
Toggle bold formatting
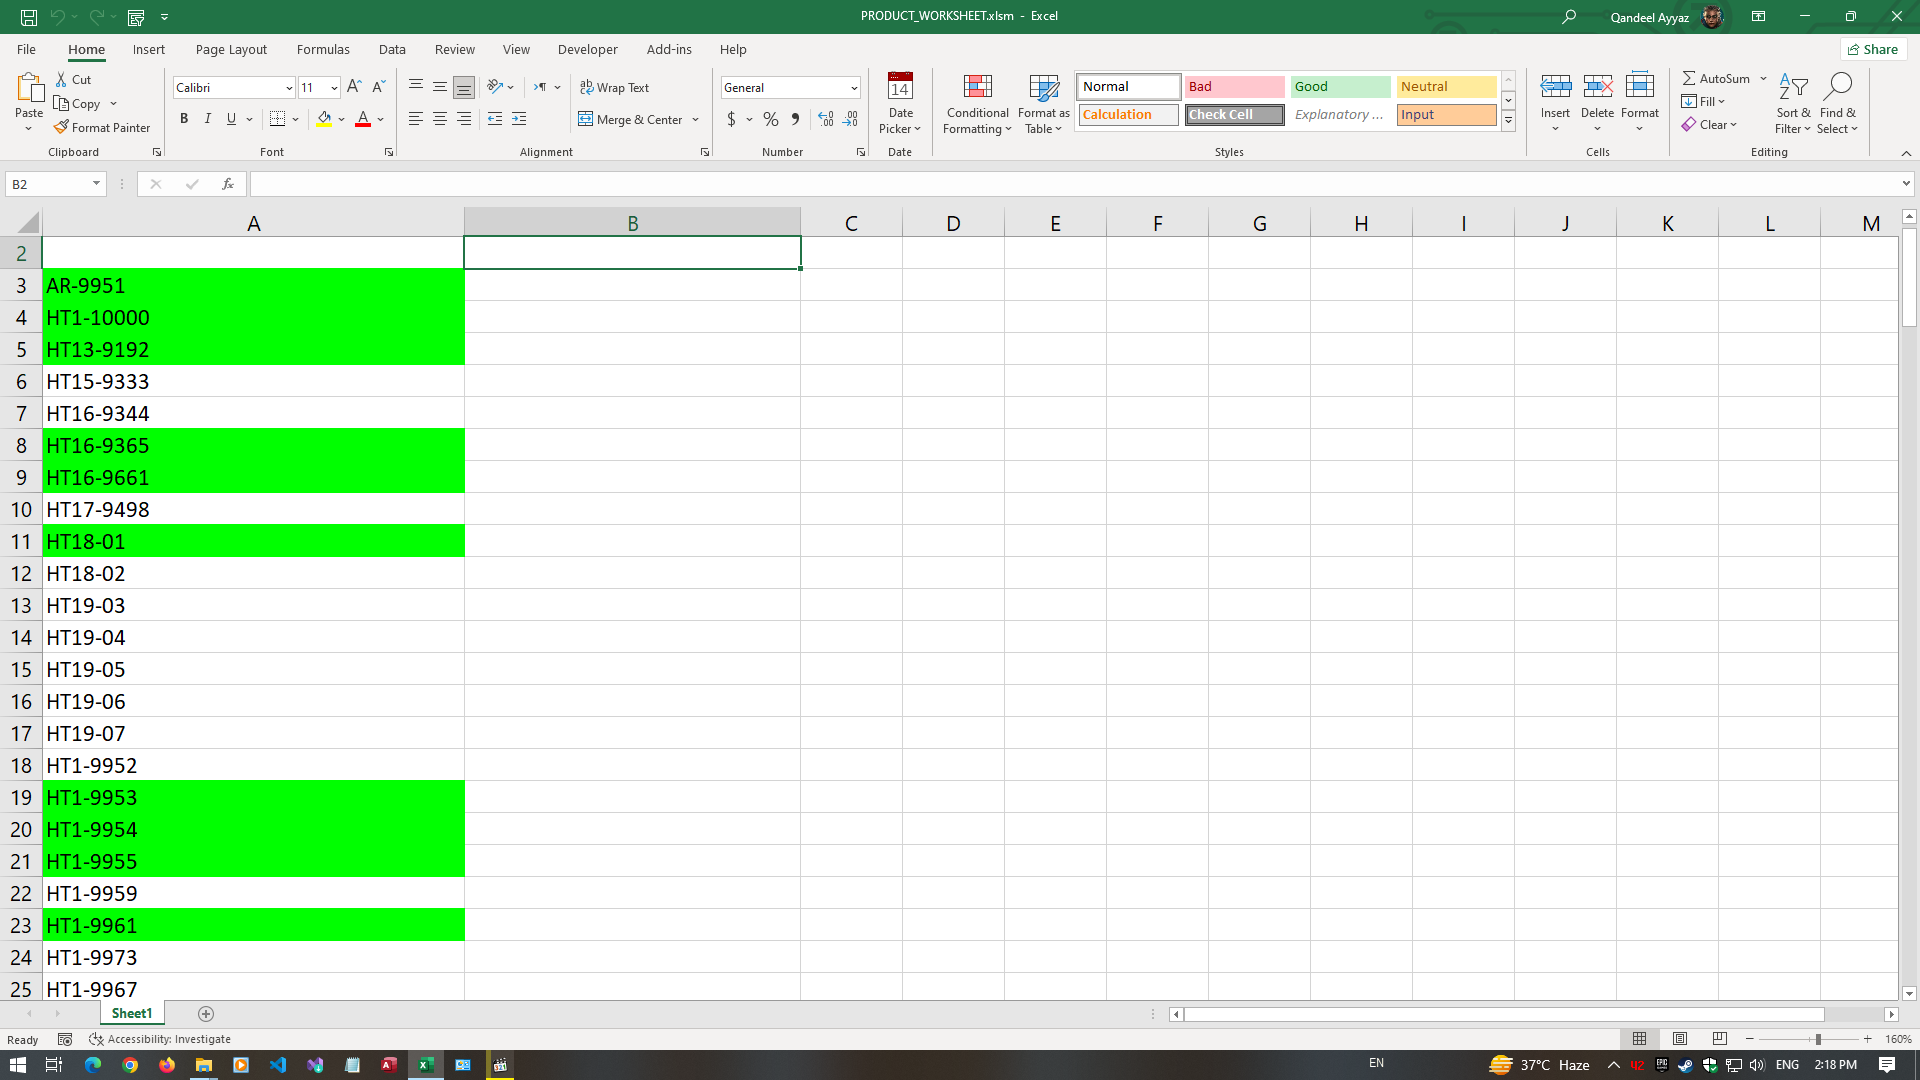coord(184,118)
